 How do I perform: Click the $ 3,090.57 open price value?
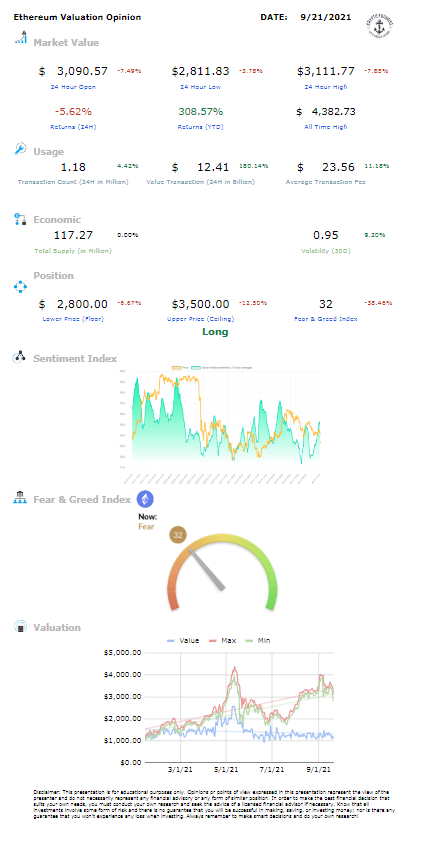tap(73, 71)
